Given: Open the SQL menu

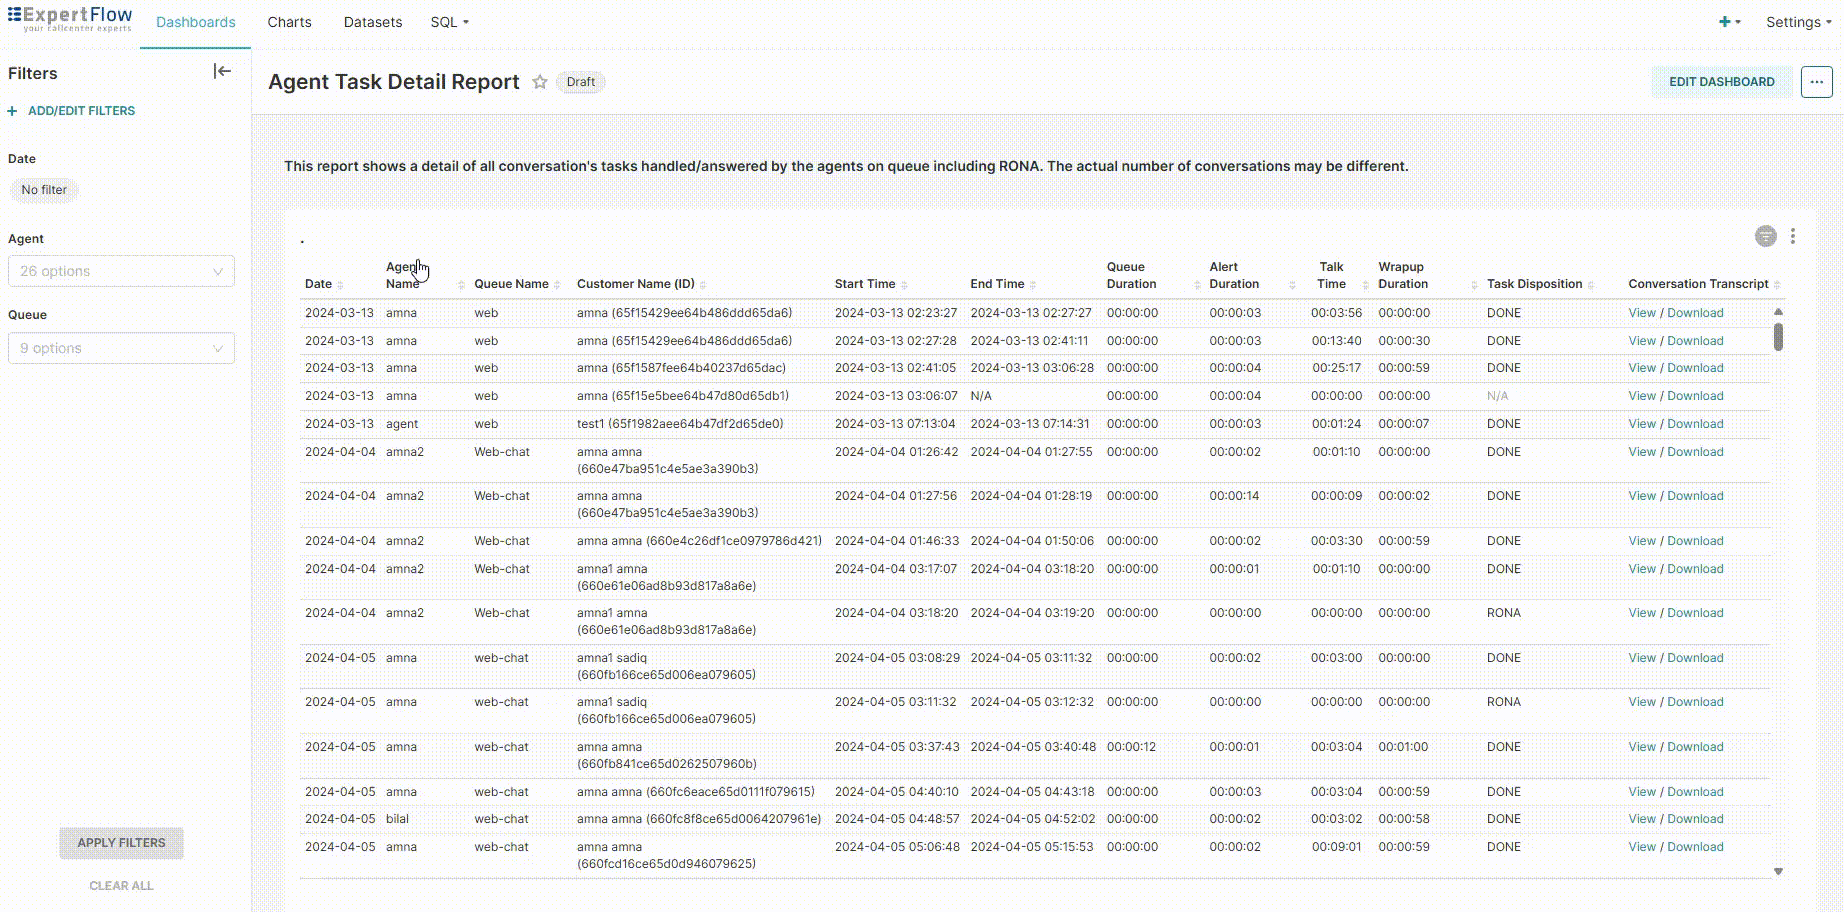Looking at the screenshot, I should [448, 21].
